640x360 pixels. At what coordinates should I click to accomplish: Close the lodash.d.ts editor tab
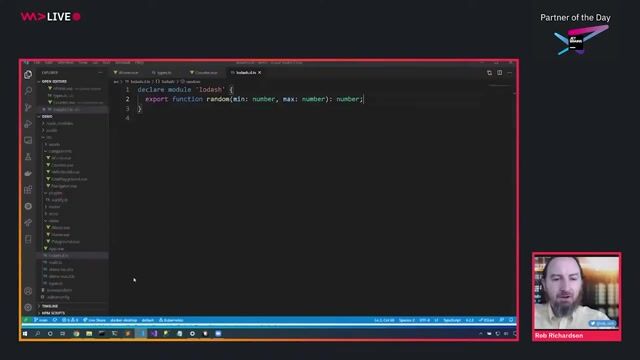[x=260, y=73]
